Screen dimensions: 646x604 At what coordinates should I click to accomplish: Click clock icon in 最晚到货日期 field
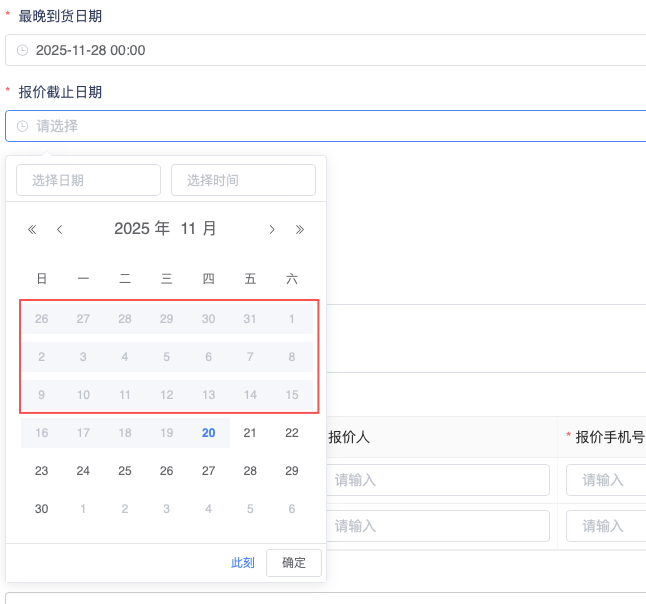point(23,50)
